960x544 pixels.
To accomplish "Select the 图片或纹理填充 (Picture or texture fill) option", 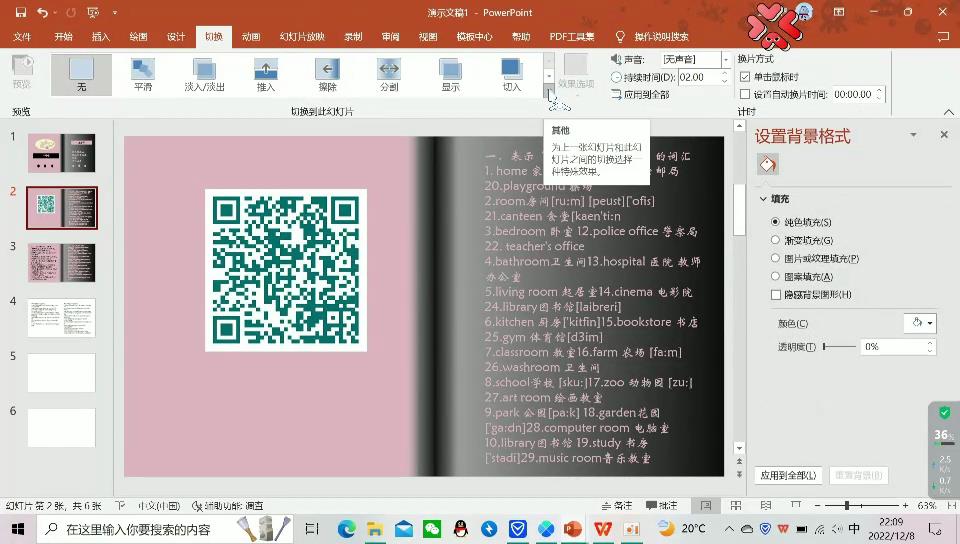I will (775, 258).
